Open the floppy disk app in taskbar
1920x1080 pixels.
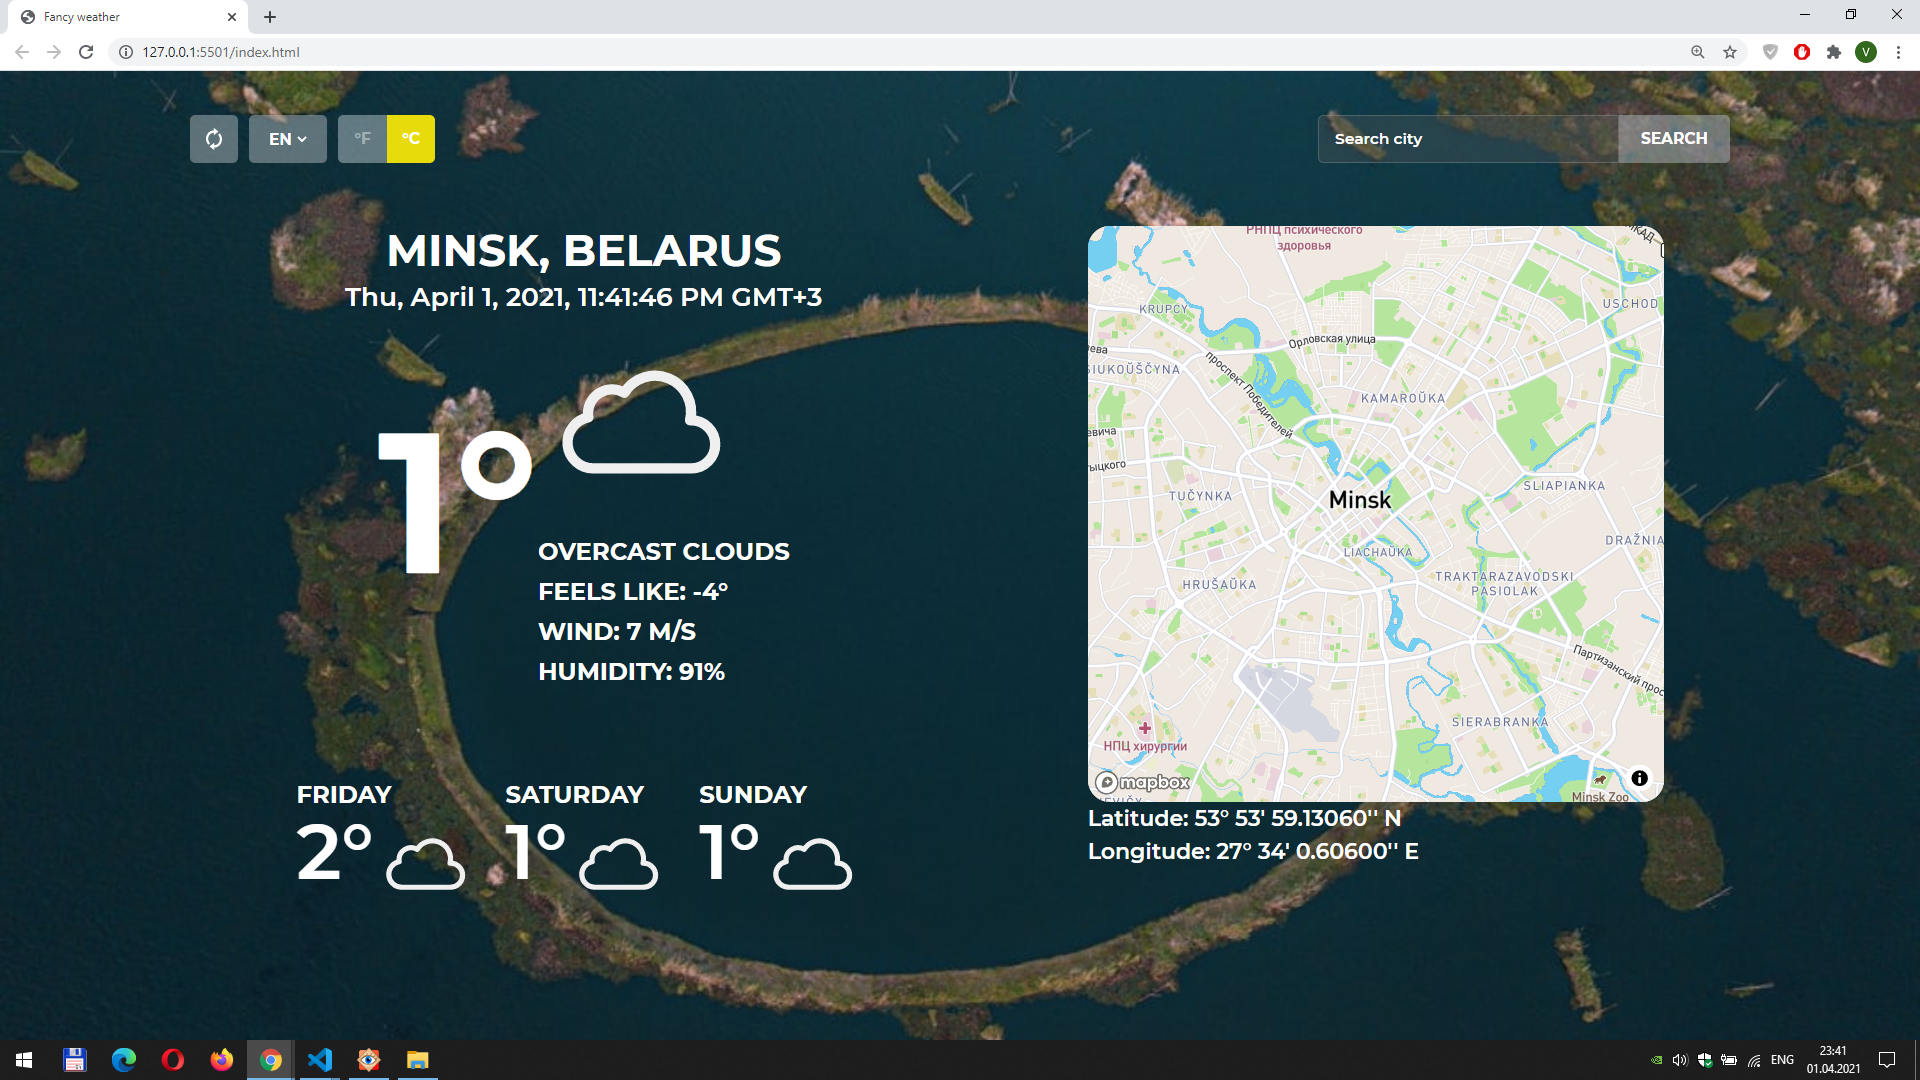(75, 1060)
